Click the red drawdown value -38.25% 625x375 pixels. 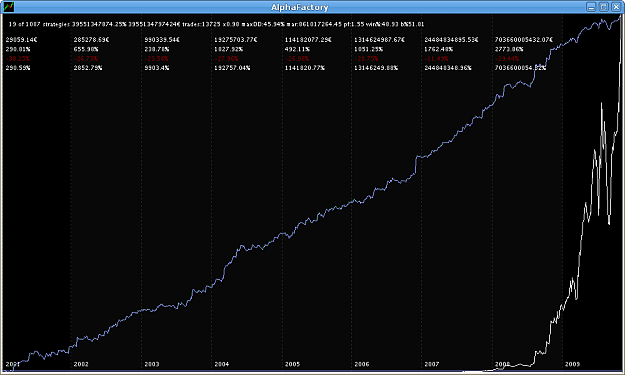pos(18,59)
